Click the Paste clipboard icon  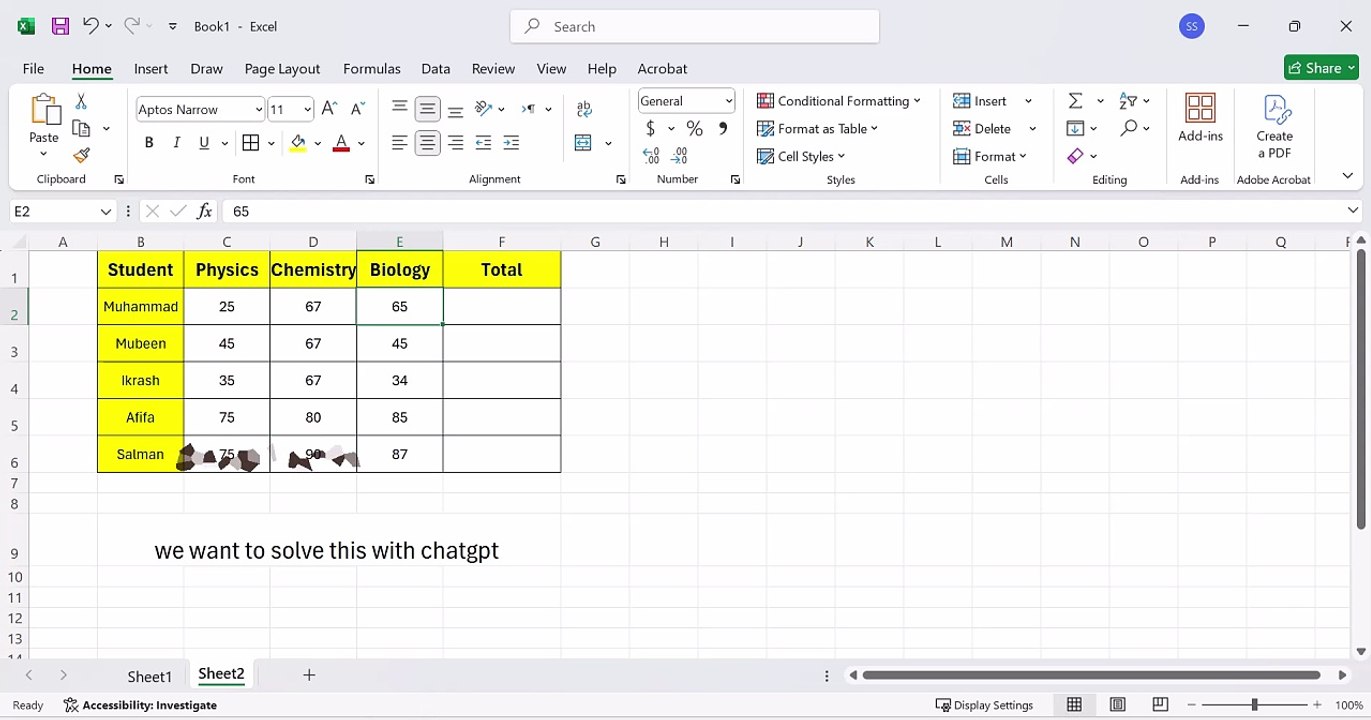click(x=44, y=109)
